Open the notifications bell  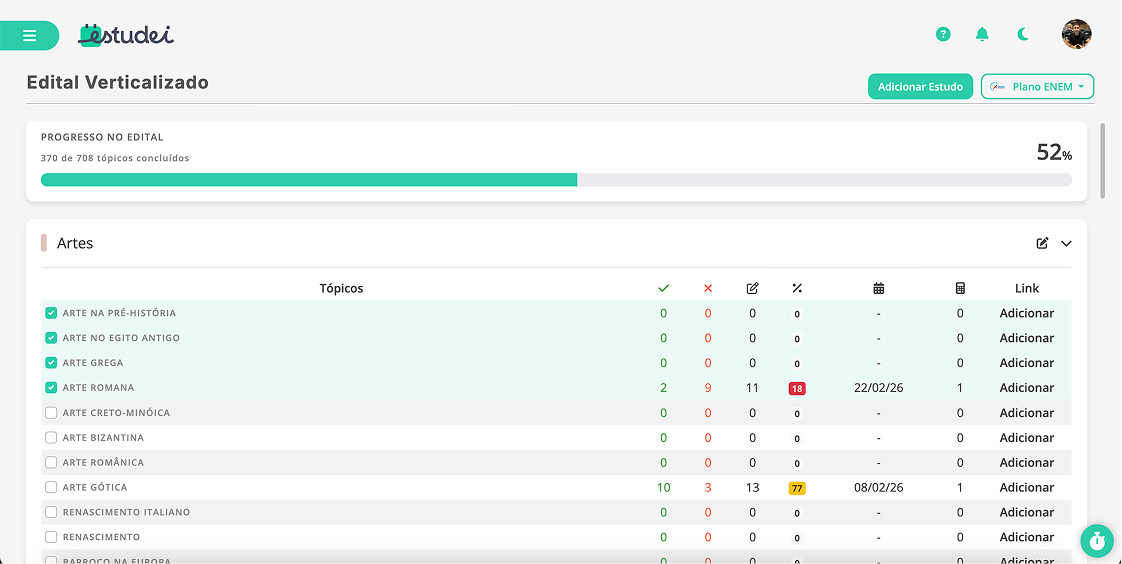tap(982, 35)
